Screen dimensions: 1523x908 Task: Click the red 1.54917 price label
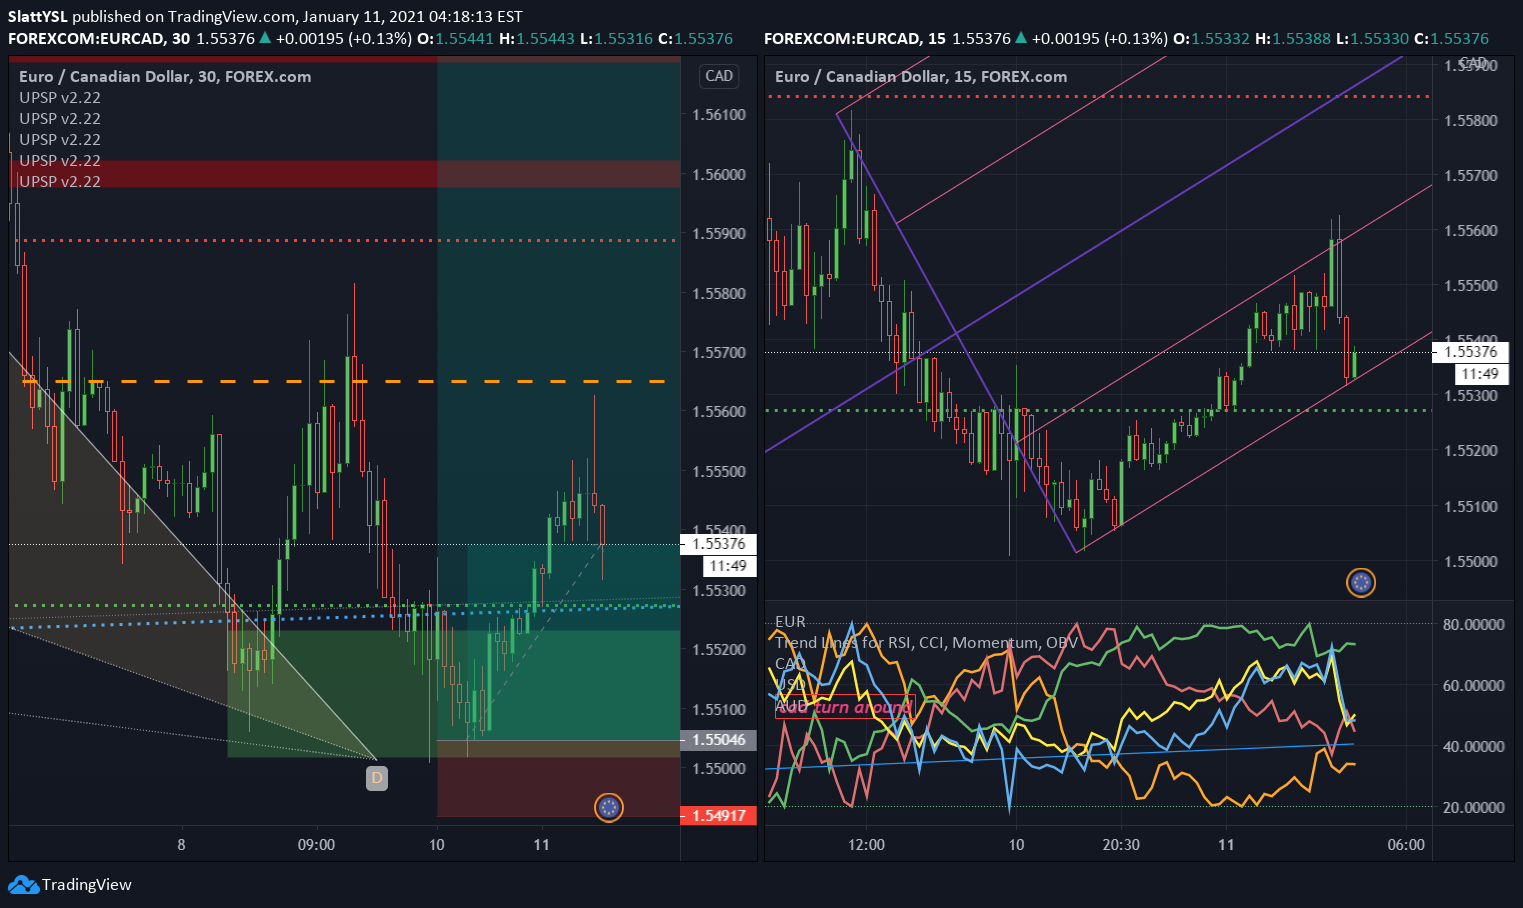click(x=718, y=815)
